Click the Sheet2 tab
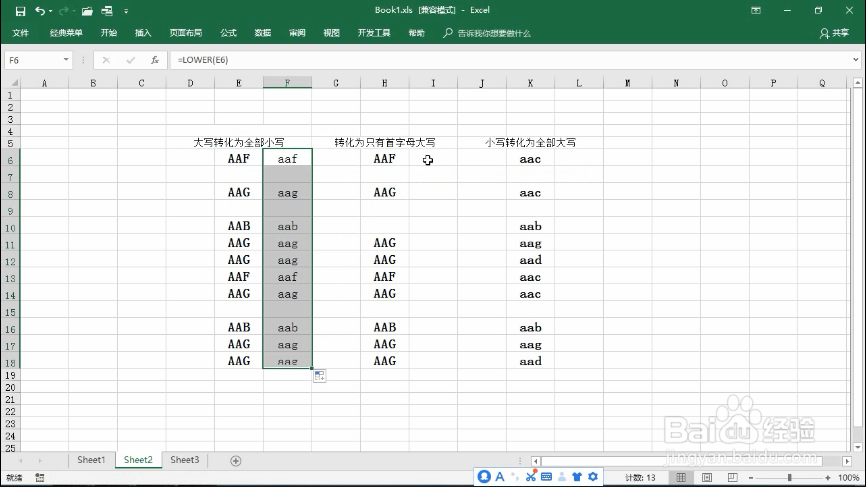866x487 pixels. coord(138,460)
